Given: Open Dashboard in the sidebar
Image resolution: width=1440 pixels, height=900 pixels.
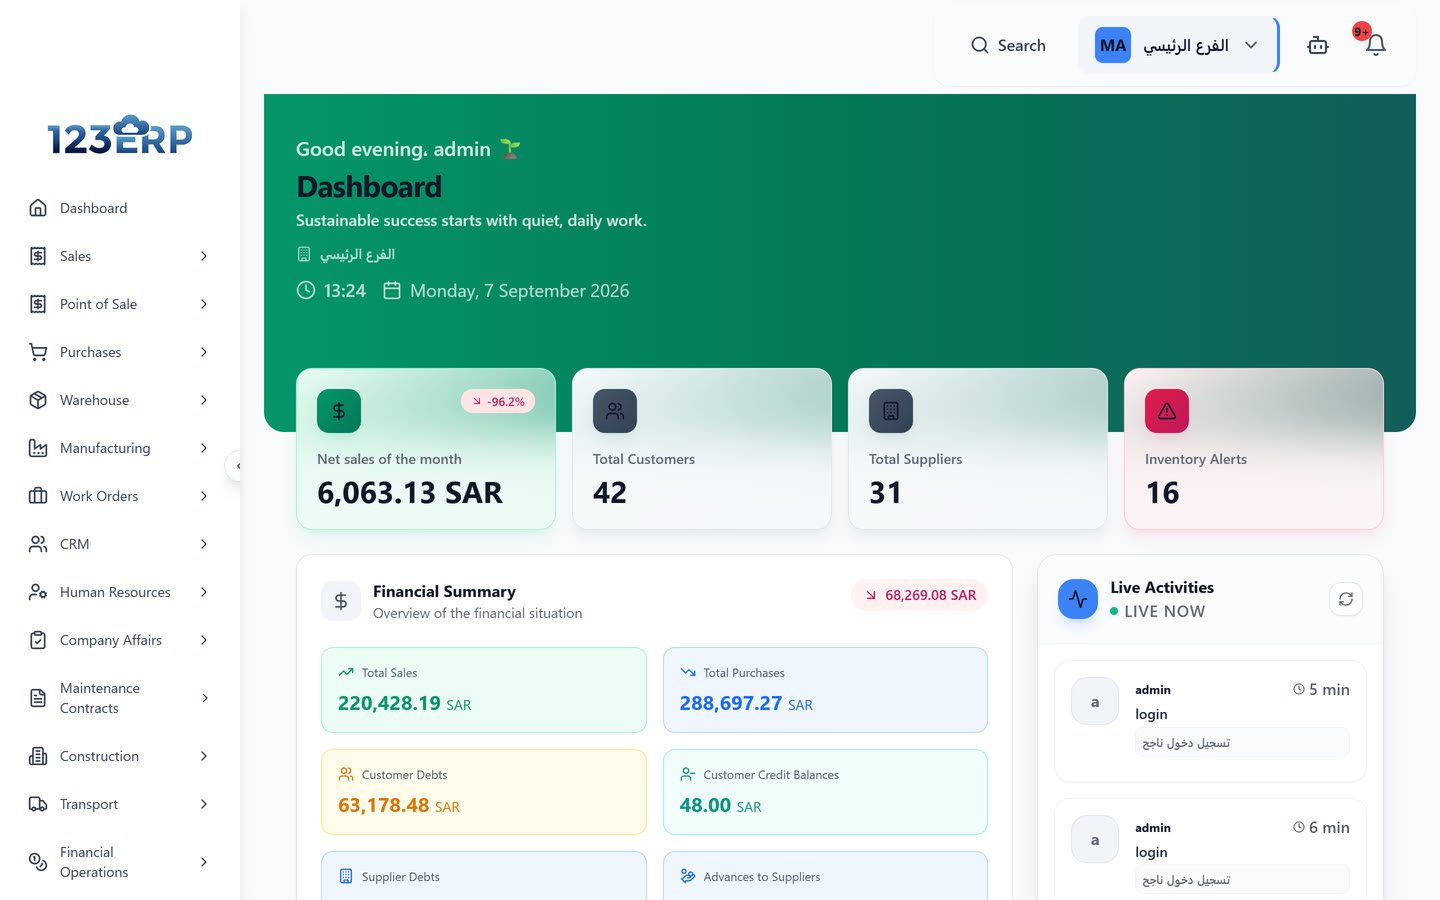Looking at the screenshot, I should pyautogui.click(x=120, y=208).
